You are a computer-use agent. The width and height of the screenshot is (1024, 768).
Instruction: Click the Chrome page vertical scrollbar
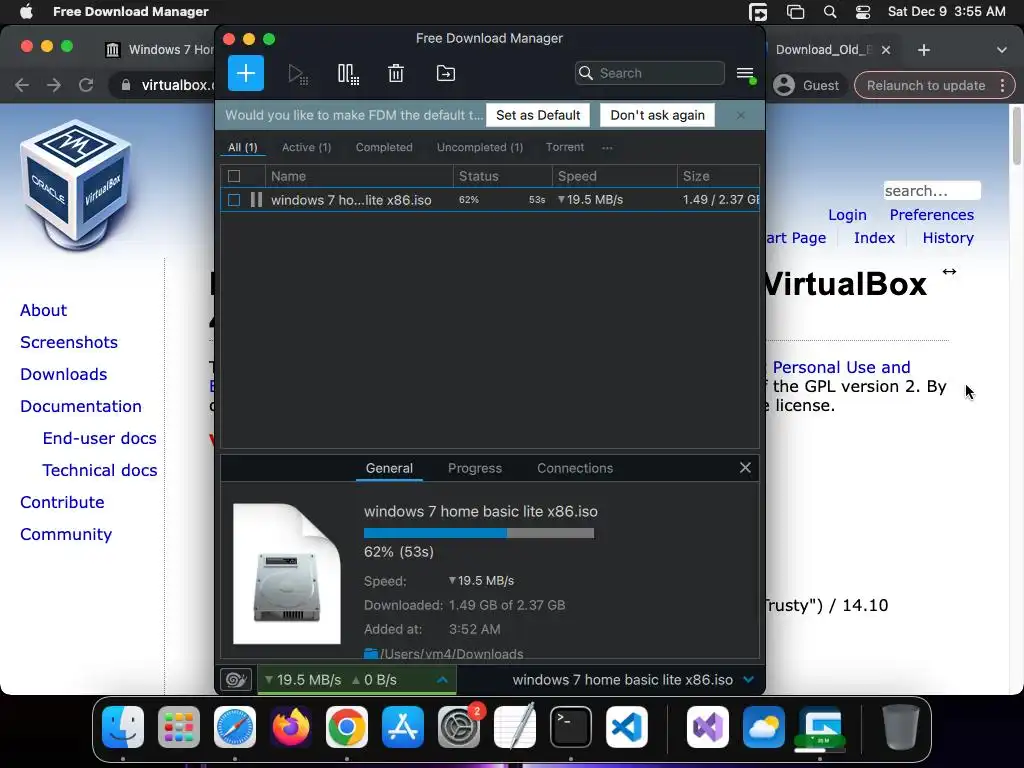pyautogui.click(x=1016, y=136)
